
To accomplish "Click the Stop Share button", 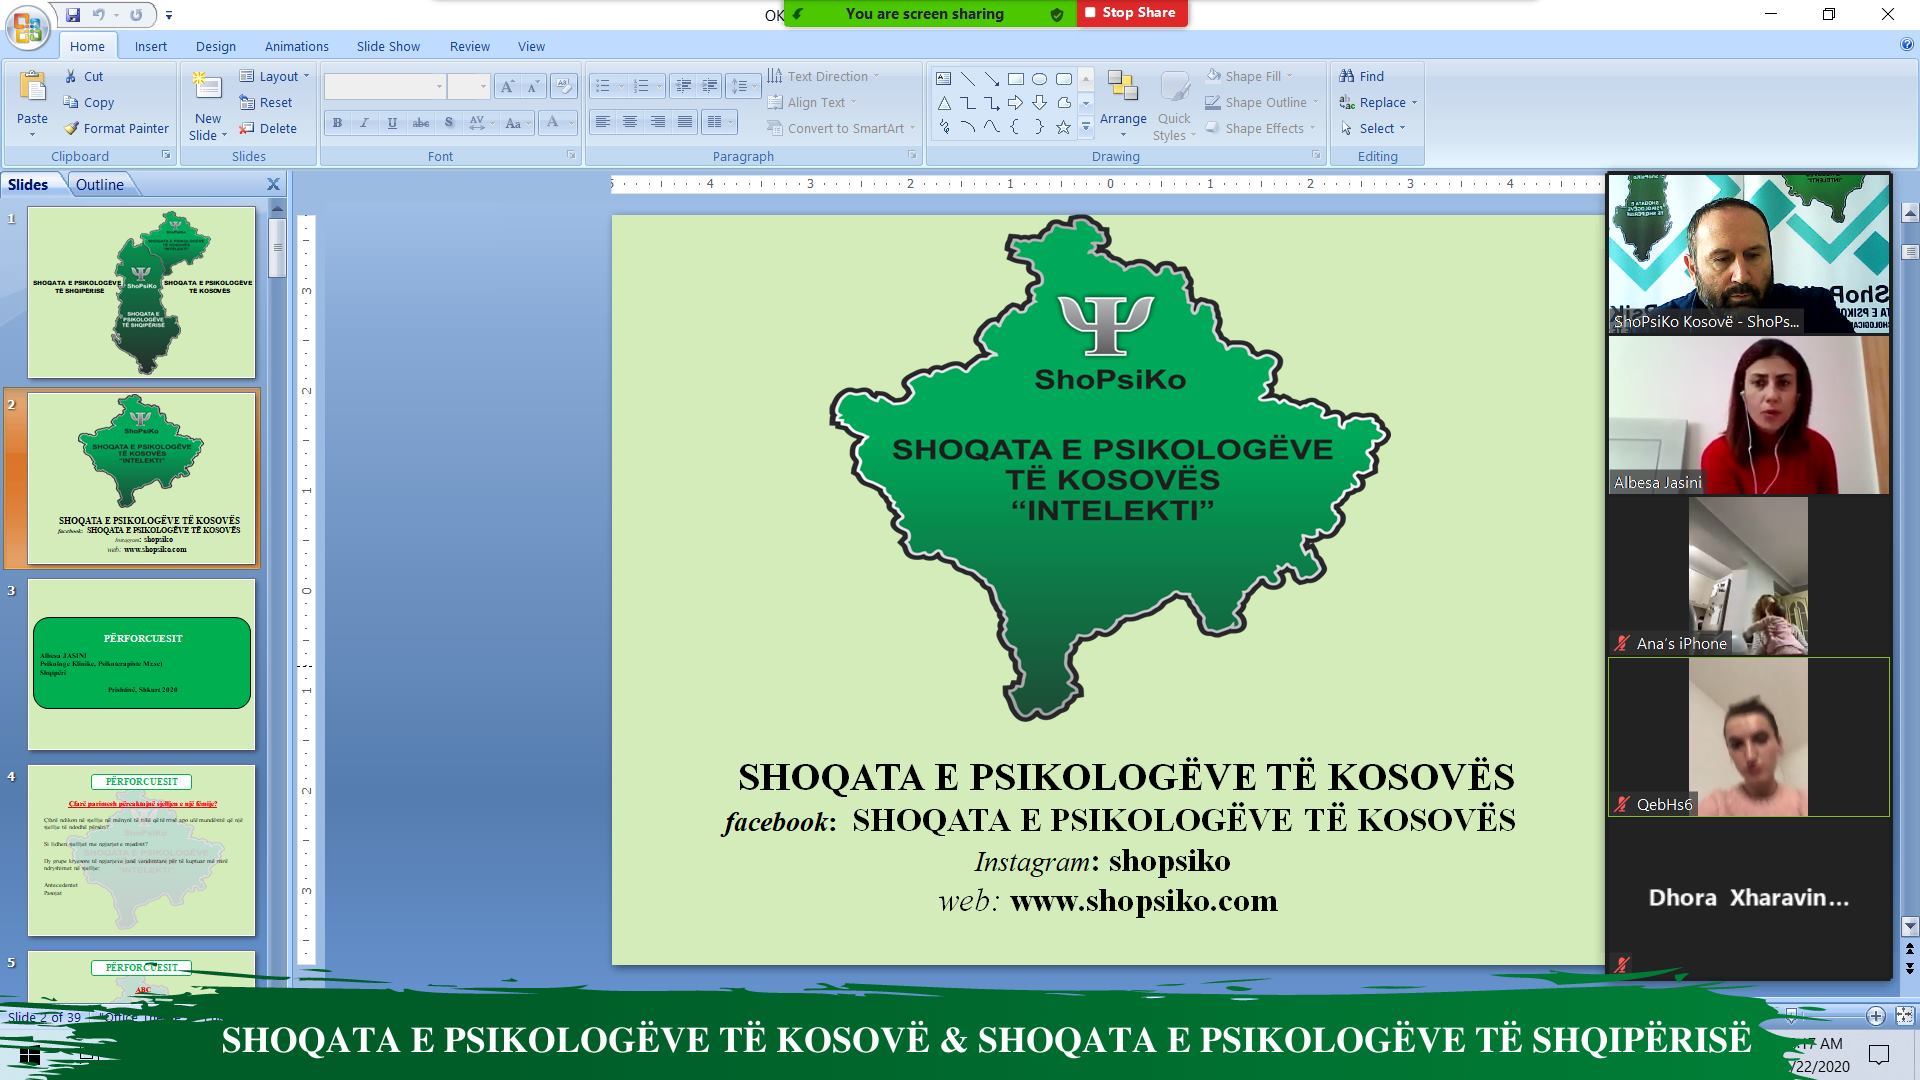I will pyautogui.click(x=1132, y=13).
